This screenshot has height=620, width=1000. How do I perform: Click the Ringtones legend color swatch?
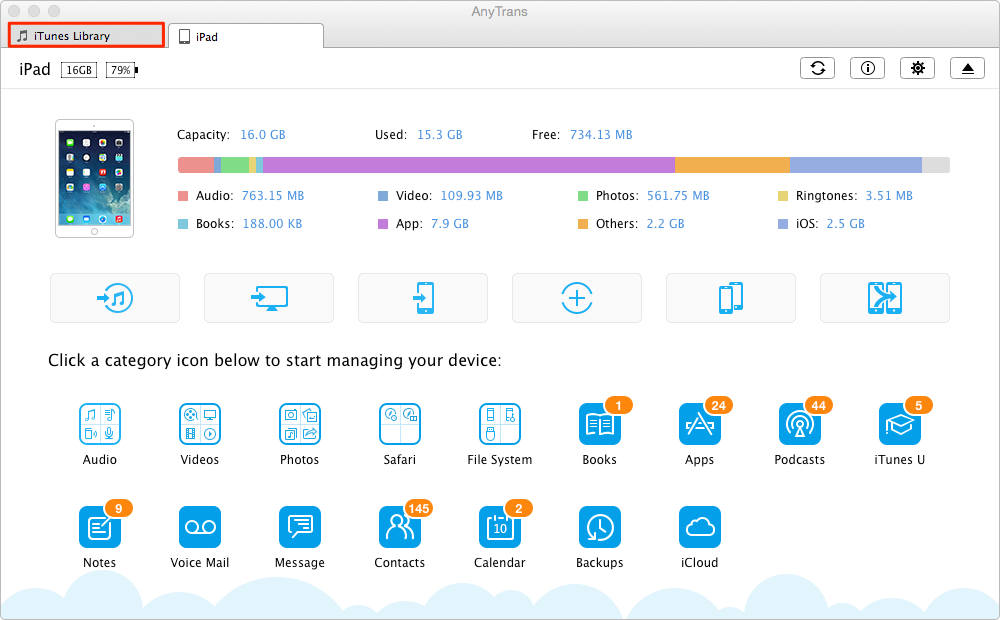pos(783,196)
